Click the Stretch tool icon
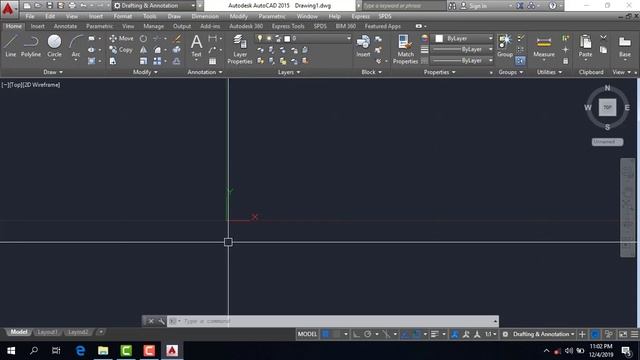The image size is (640, 360). click(113, 61)
